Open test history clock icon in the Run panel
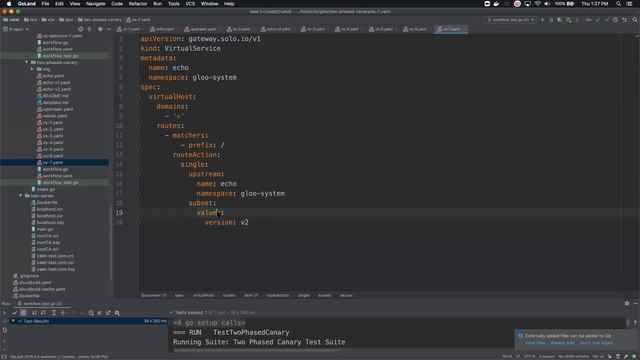Viewport: 640px width, 360px height. 91,313
